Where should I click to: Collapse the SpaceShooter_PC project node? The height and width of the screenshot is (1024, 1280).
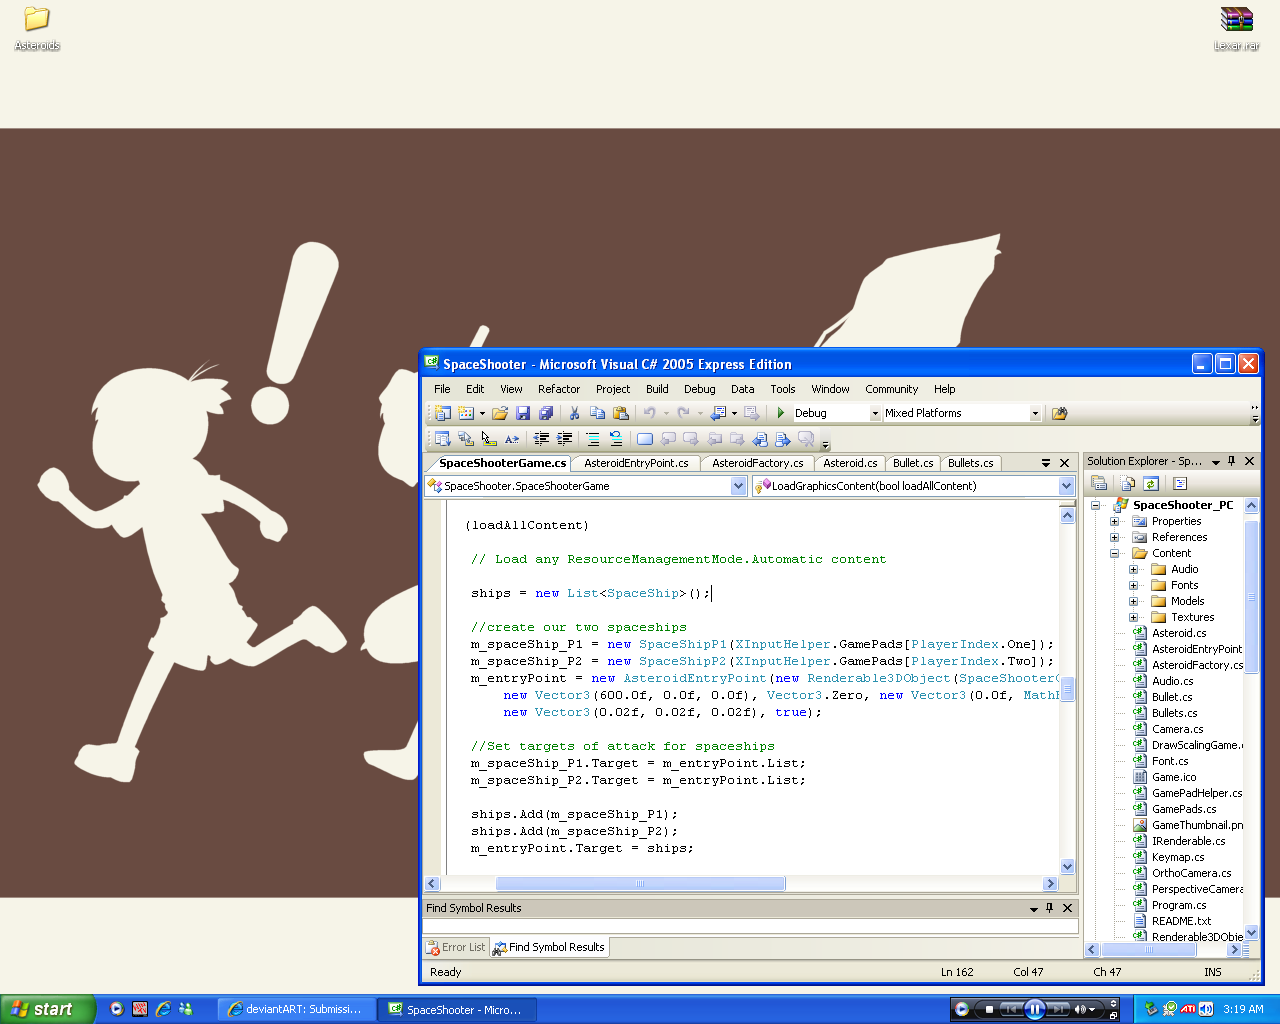click(x=1095, y=505)
